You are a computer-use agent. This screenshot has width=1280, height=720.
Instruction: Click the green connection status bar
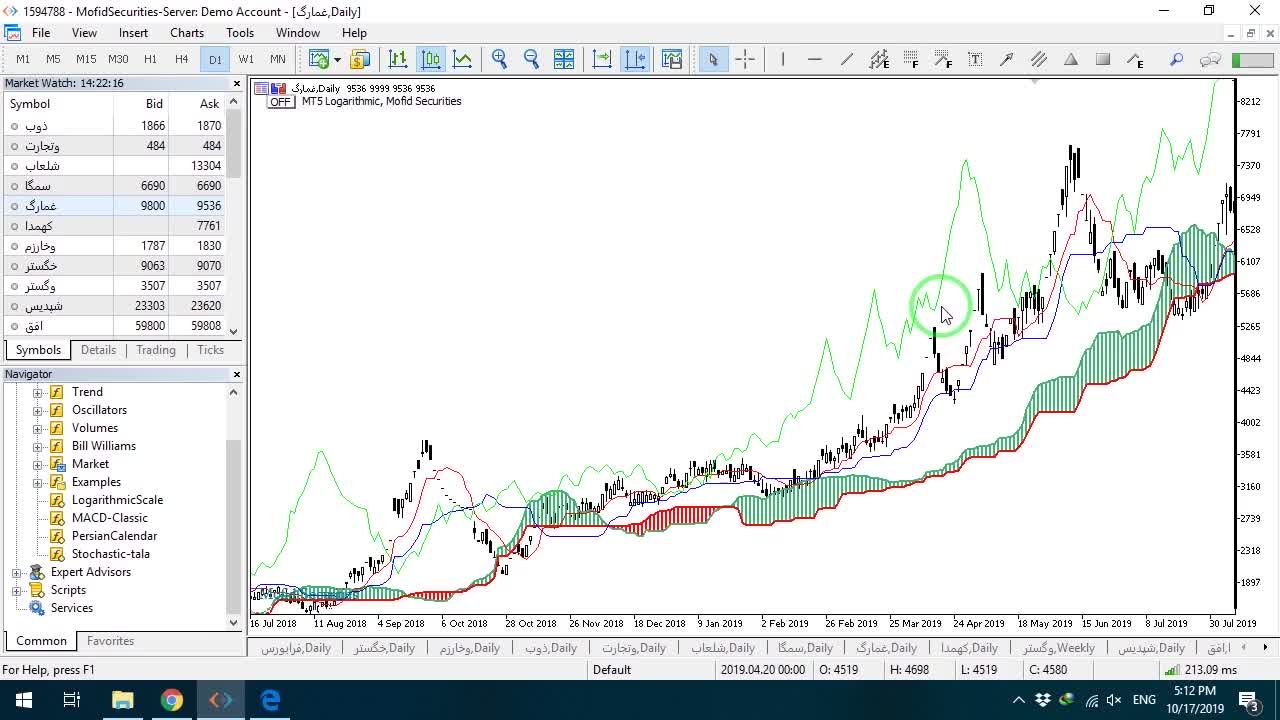[x=1252, y=59]
